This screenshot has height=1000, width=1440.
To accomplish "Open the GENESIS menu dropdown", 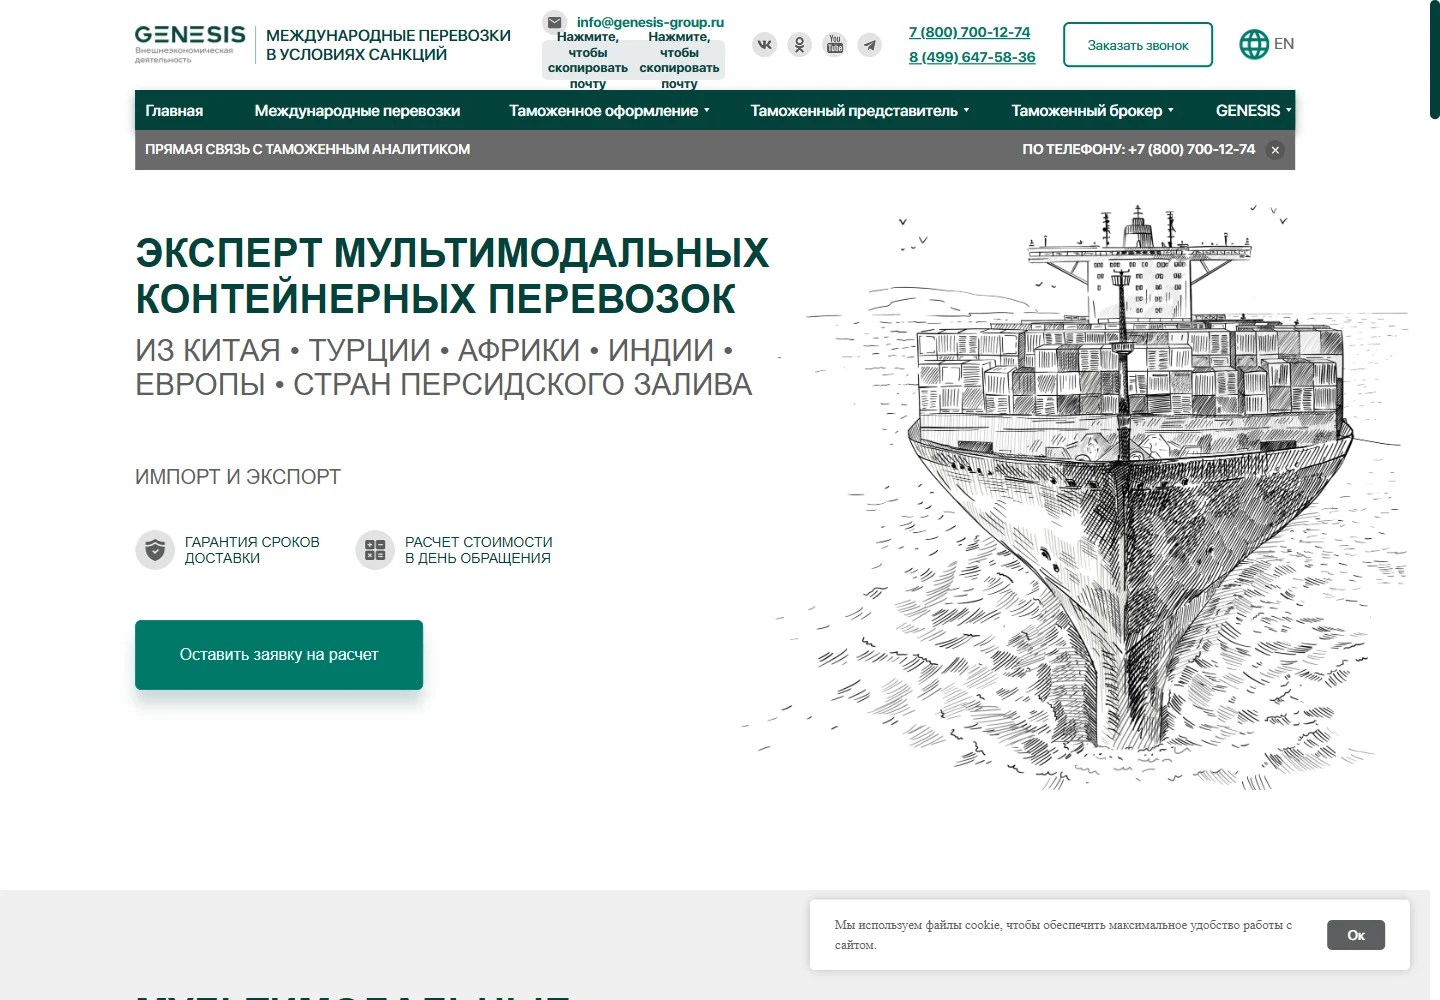I will (x=1253, y=111).
